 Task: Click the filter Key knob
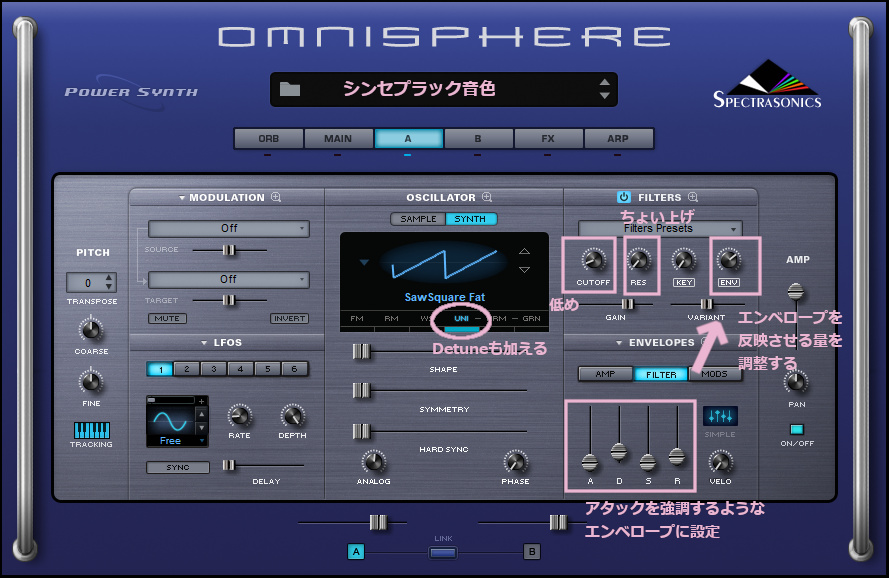(684, 260)
